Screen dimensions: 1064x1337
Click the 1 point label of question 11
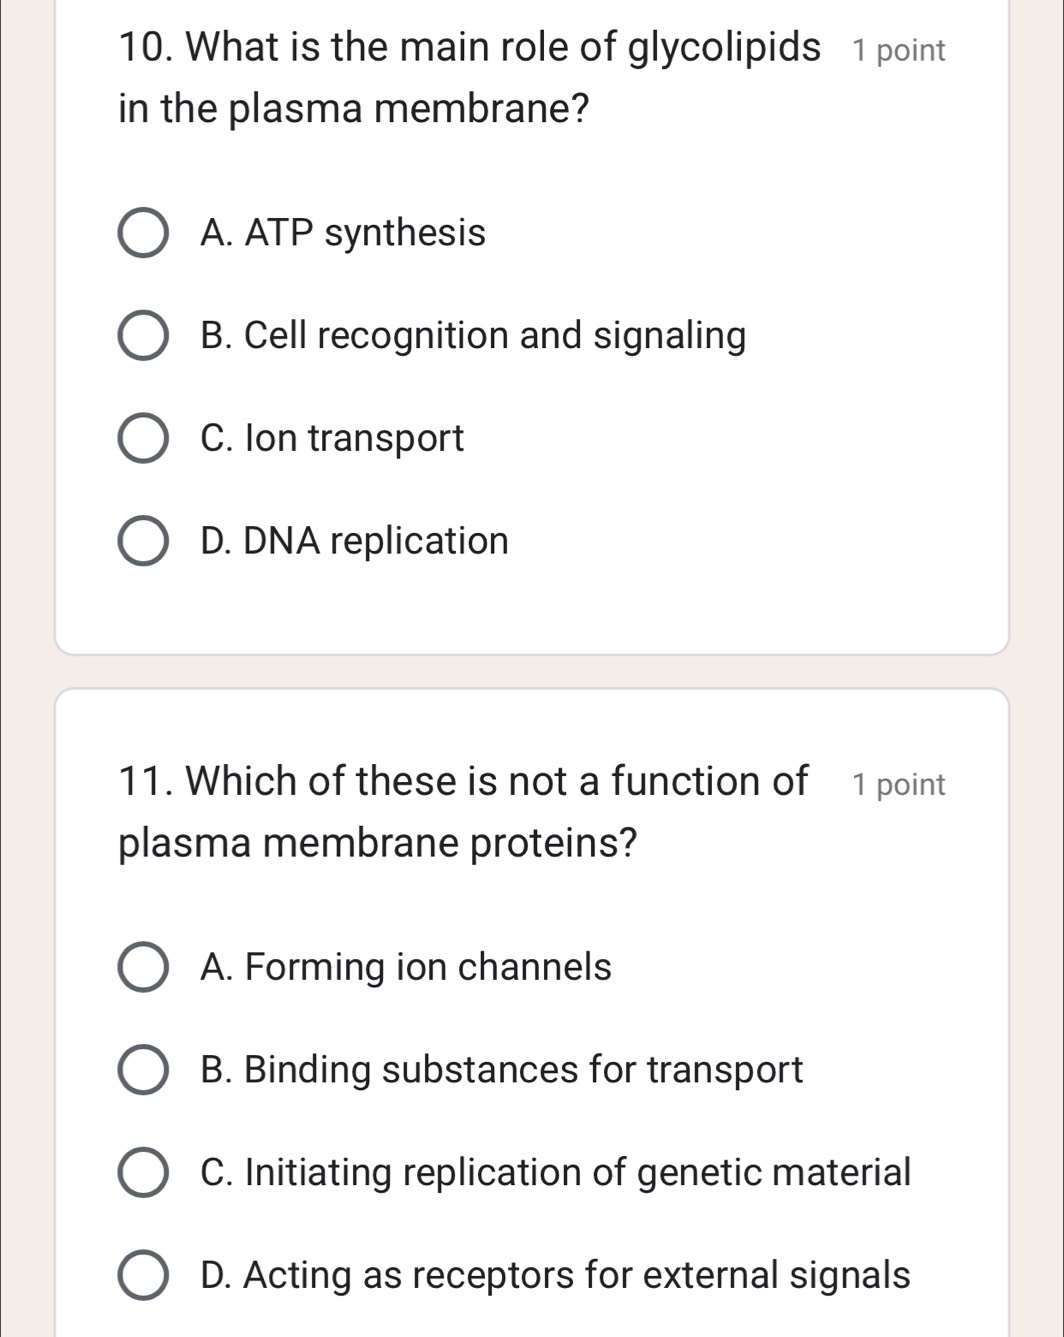coord(897,784)
